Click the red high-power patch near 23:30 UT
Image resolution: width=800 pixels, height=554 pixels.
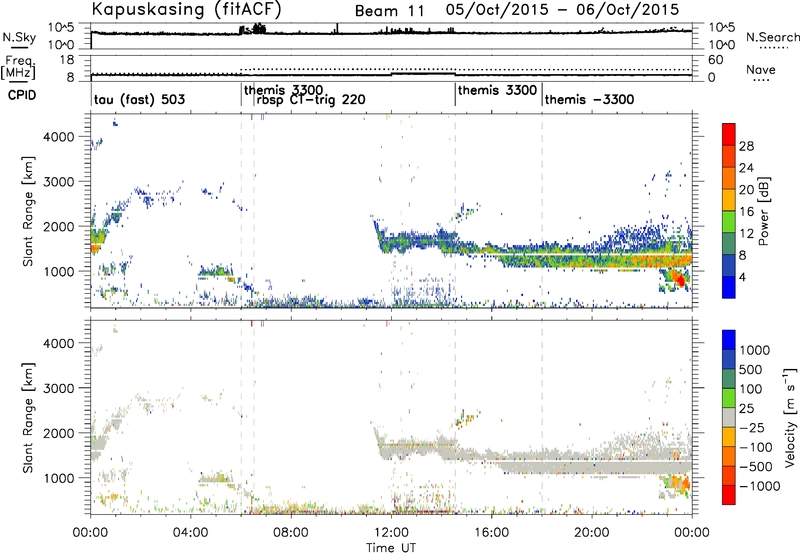679,279
